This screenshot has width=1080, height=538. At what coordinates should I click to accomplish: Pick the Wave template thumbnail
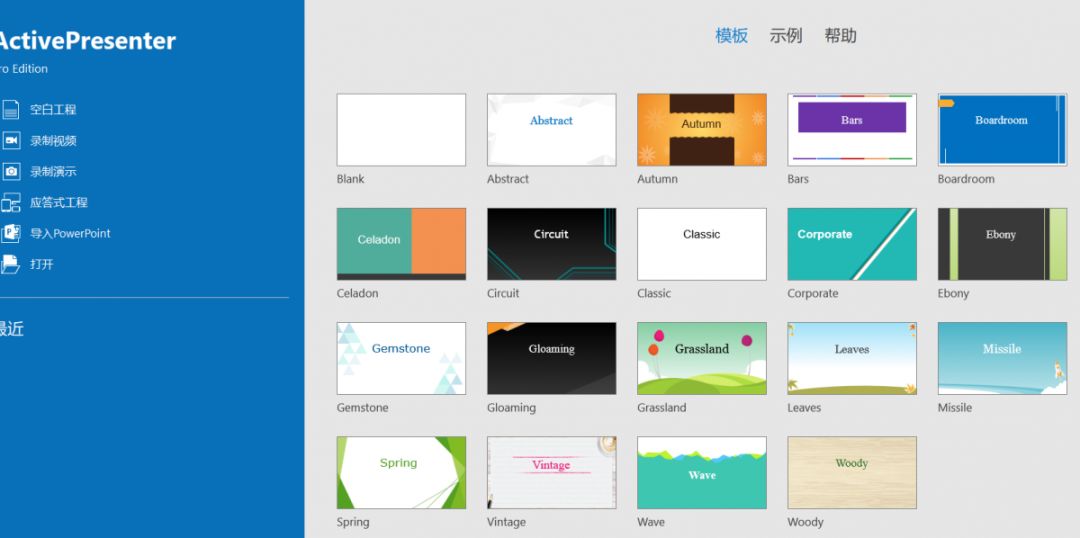tap(701, 473)
